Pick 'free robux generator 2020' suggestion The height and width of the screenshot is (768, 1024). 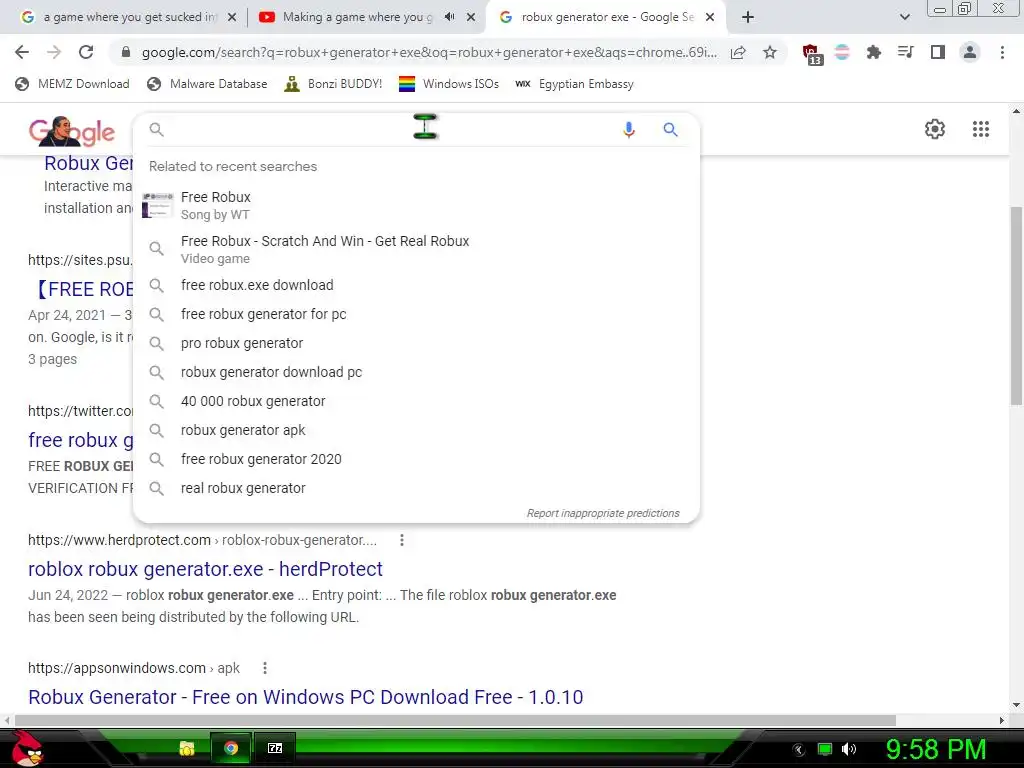[416, 459]
